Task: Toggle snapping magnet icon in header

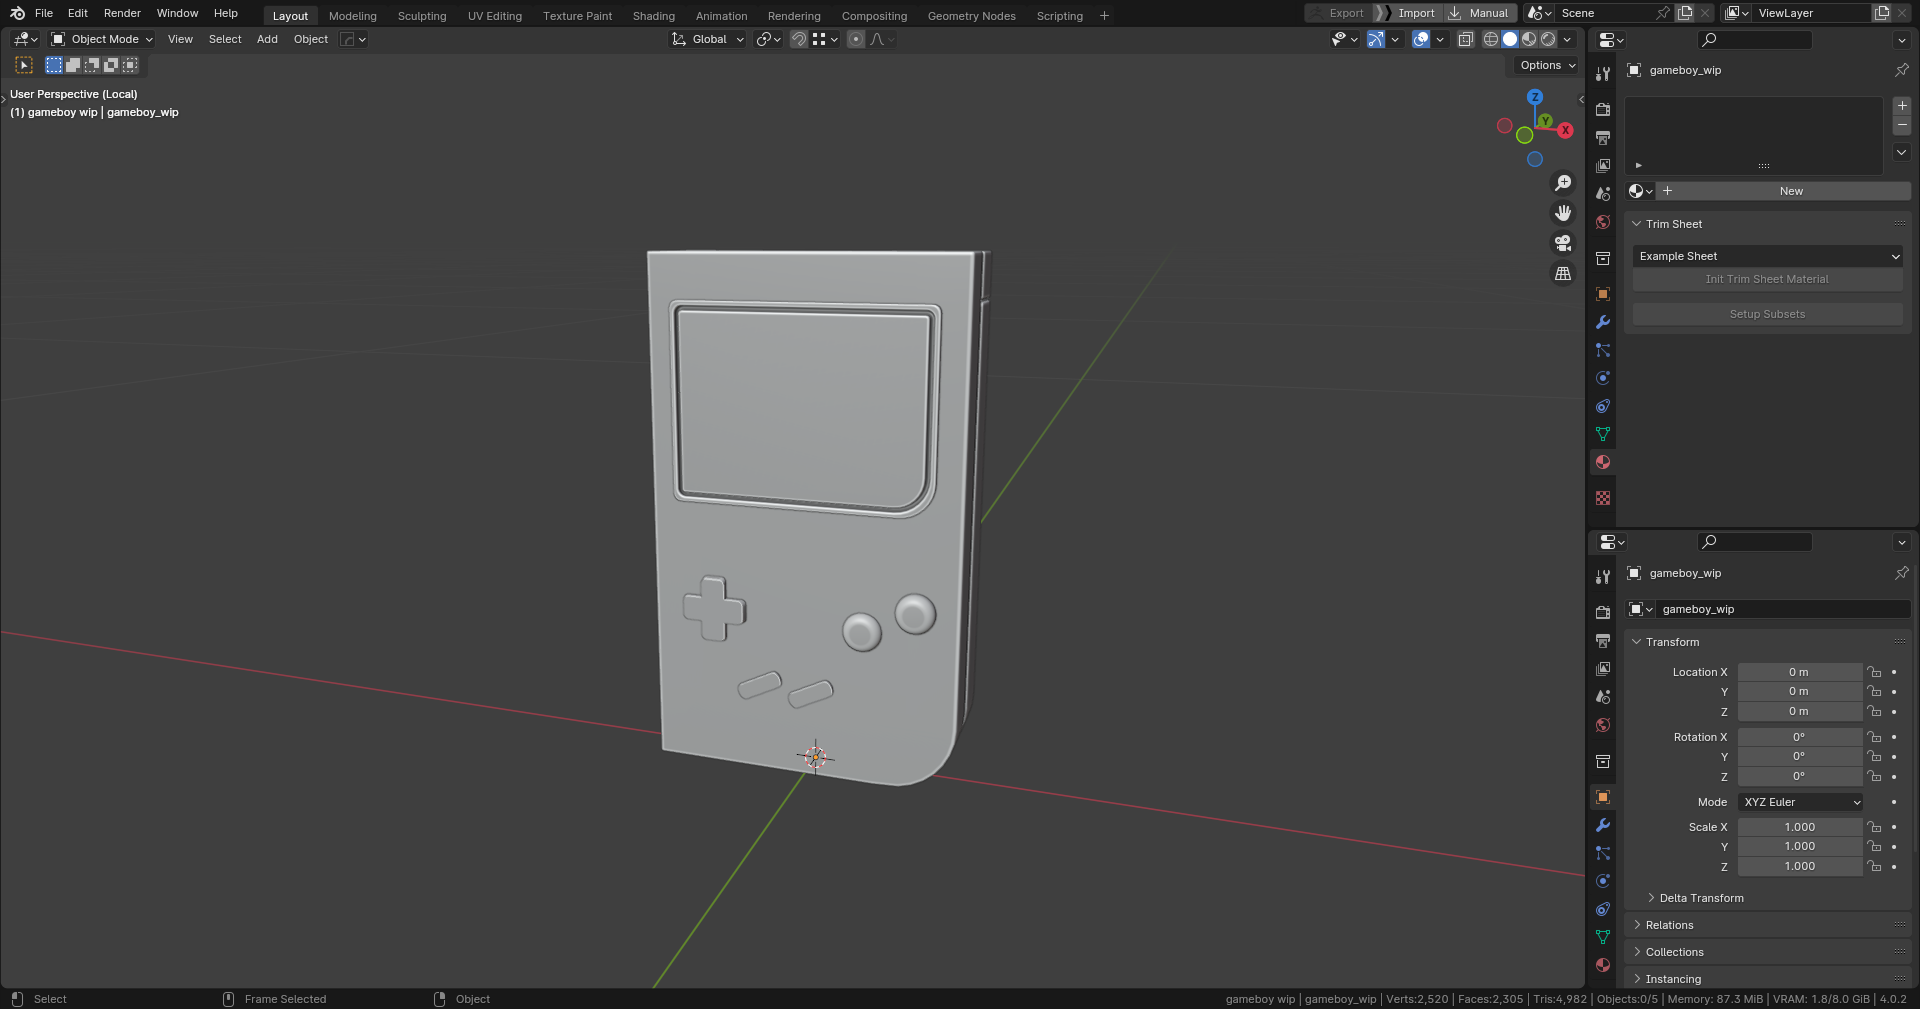Action: click(798, 39)
